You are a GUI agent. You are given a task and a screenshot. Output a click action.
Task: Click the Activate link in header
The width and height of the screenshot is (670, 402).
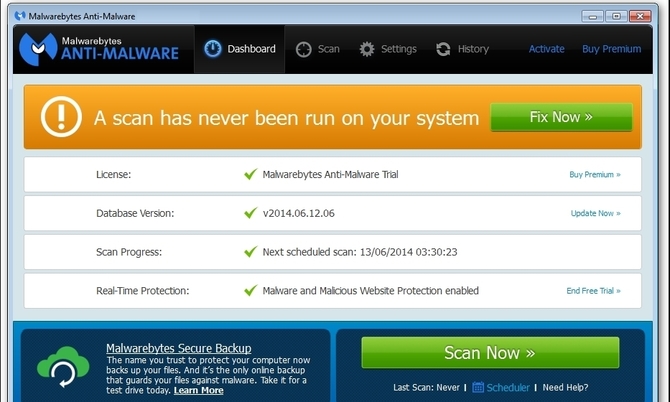(547, 49)
